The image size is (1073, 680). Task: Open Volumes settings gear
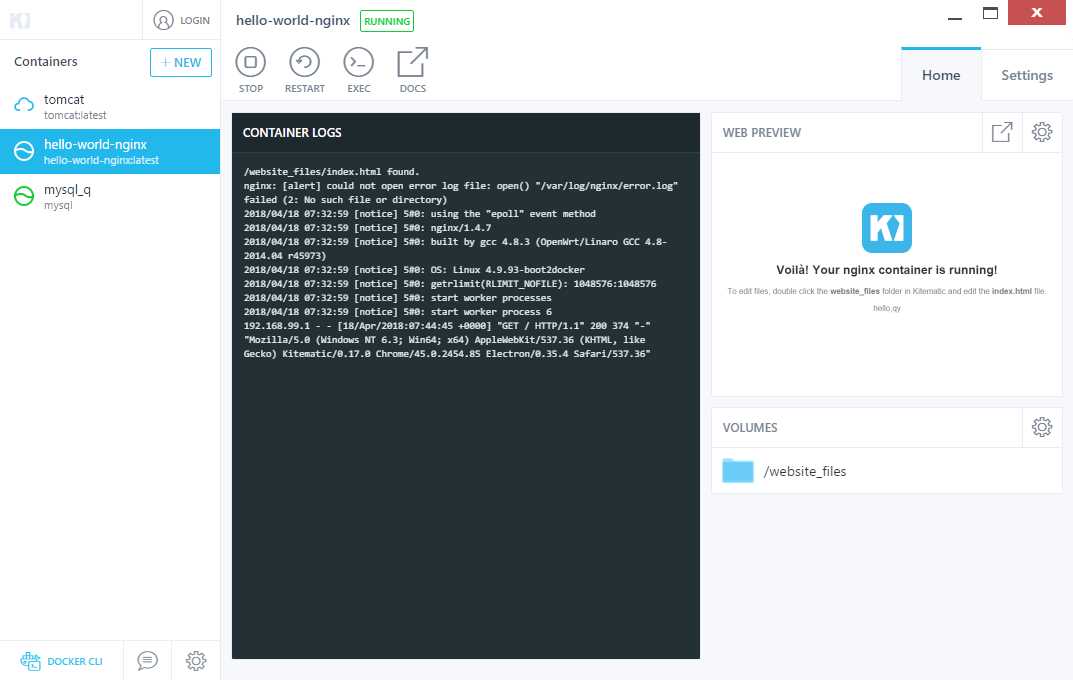point(1042,427)
